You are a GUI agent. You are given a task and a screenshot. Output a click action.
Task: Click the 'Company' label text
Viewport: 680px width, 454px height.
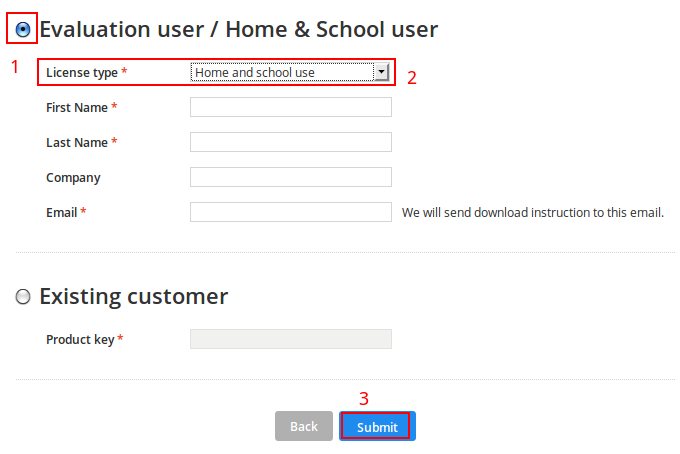coord(73,178)
